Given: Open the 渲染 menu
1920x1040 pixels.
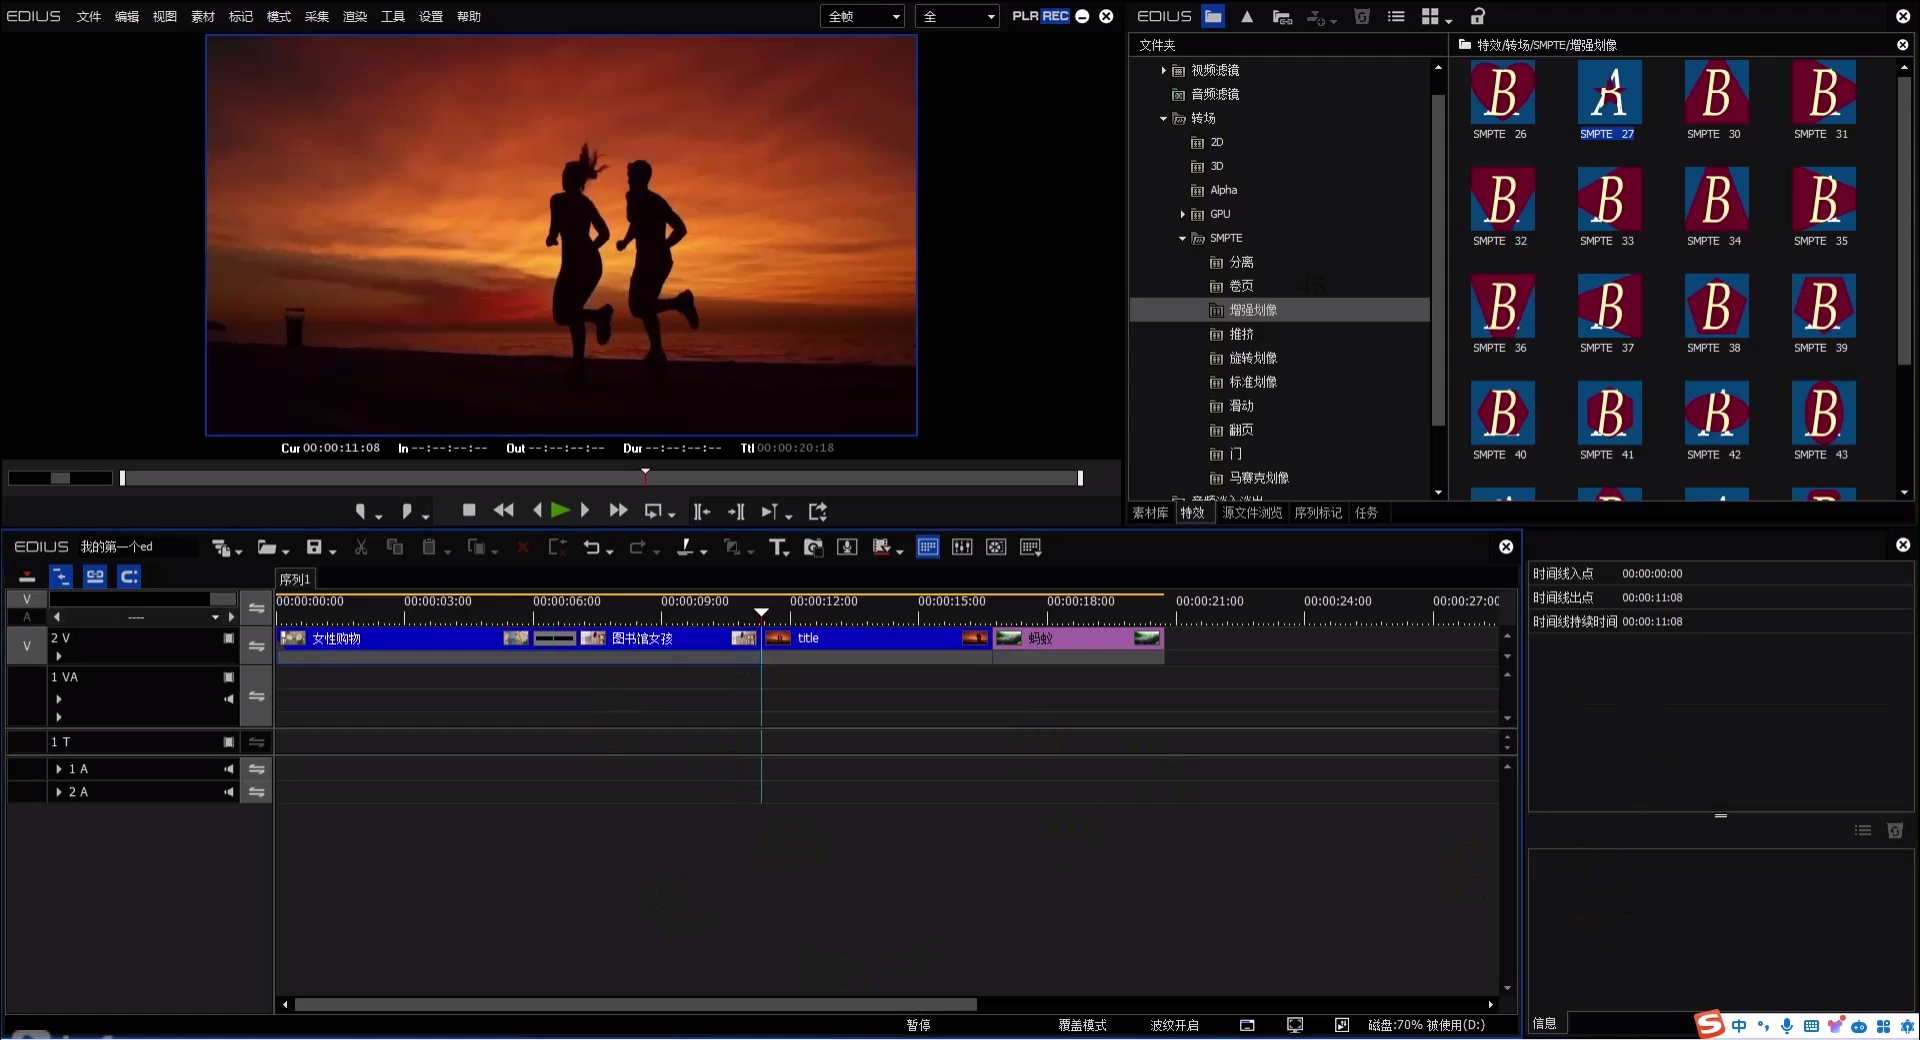Looking at the screenshot, I should point(355,16).
